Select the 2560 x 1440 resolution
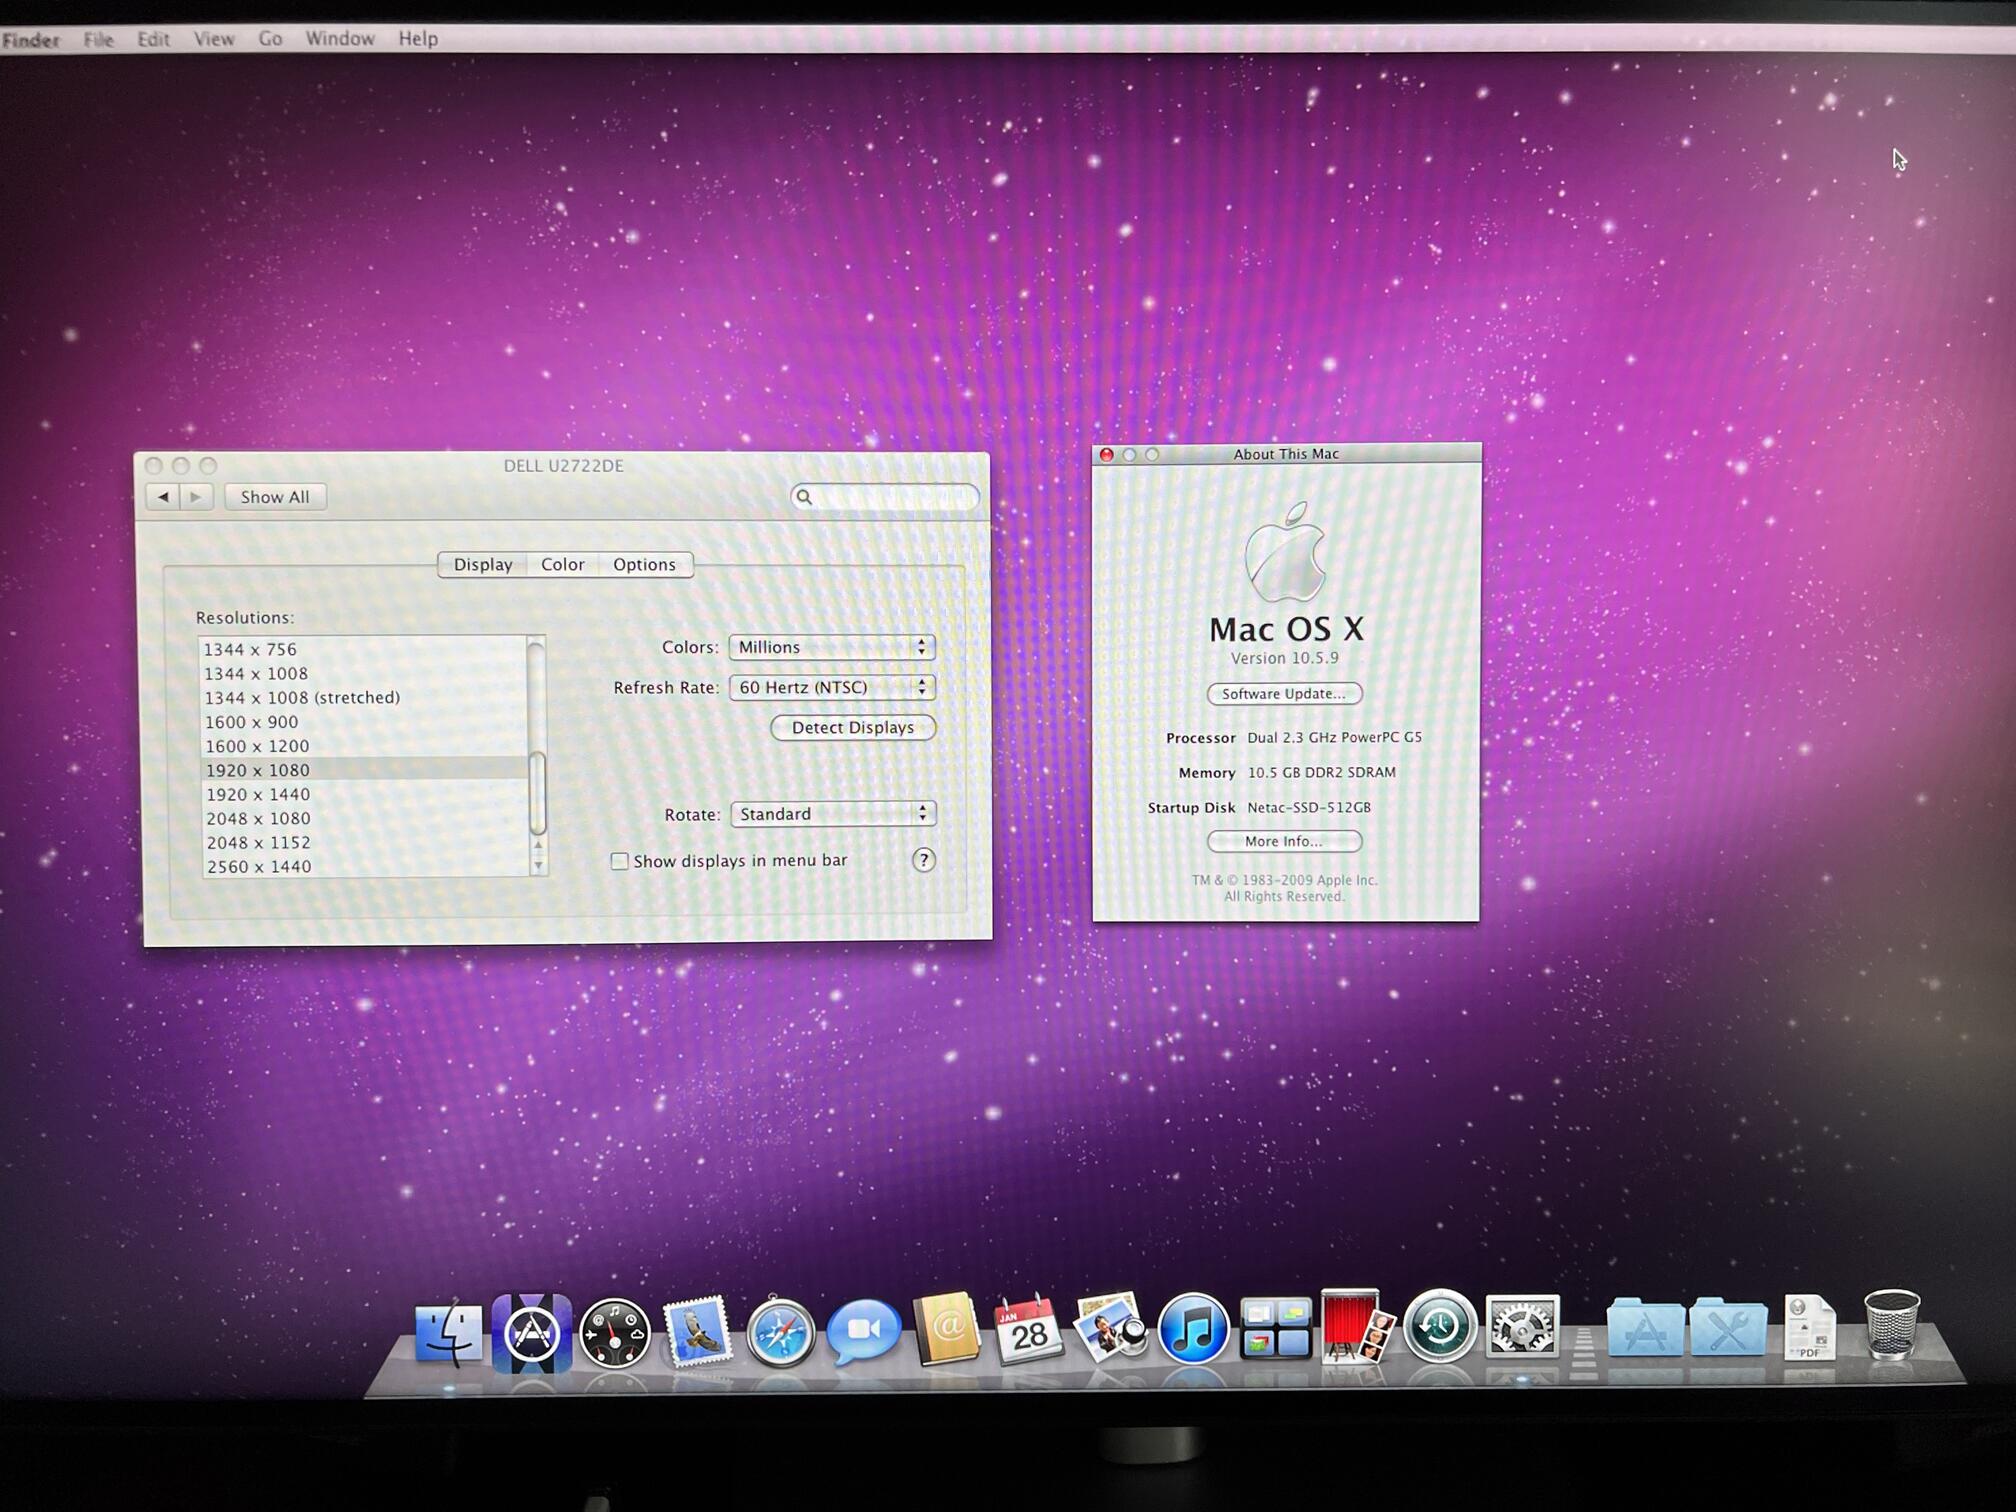The width and height of the screenshot is (2016, 1512). click(363, 866)
